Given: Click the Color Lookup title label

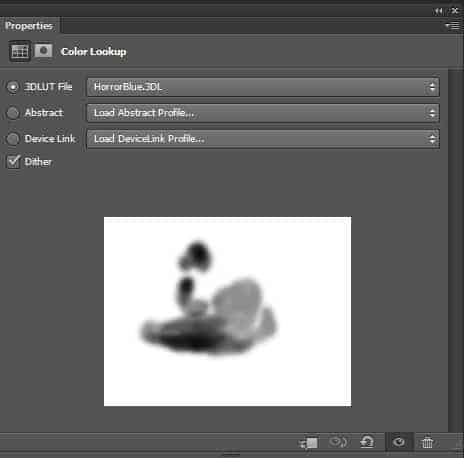Looking at the screenshot, I should (x=94, y=52).
